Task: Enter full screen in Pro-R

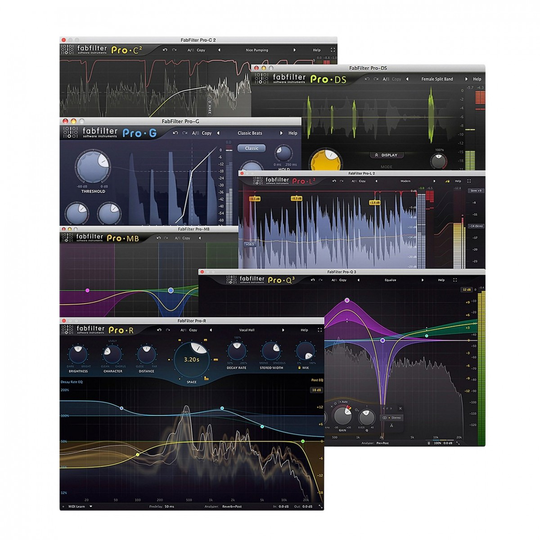Action: (x=320, y=330)
